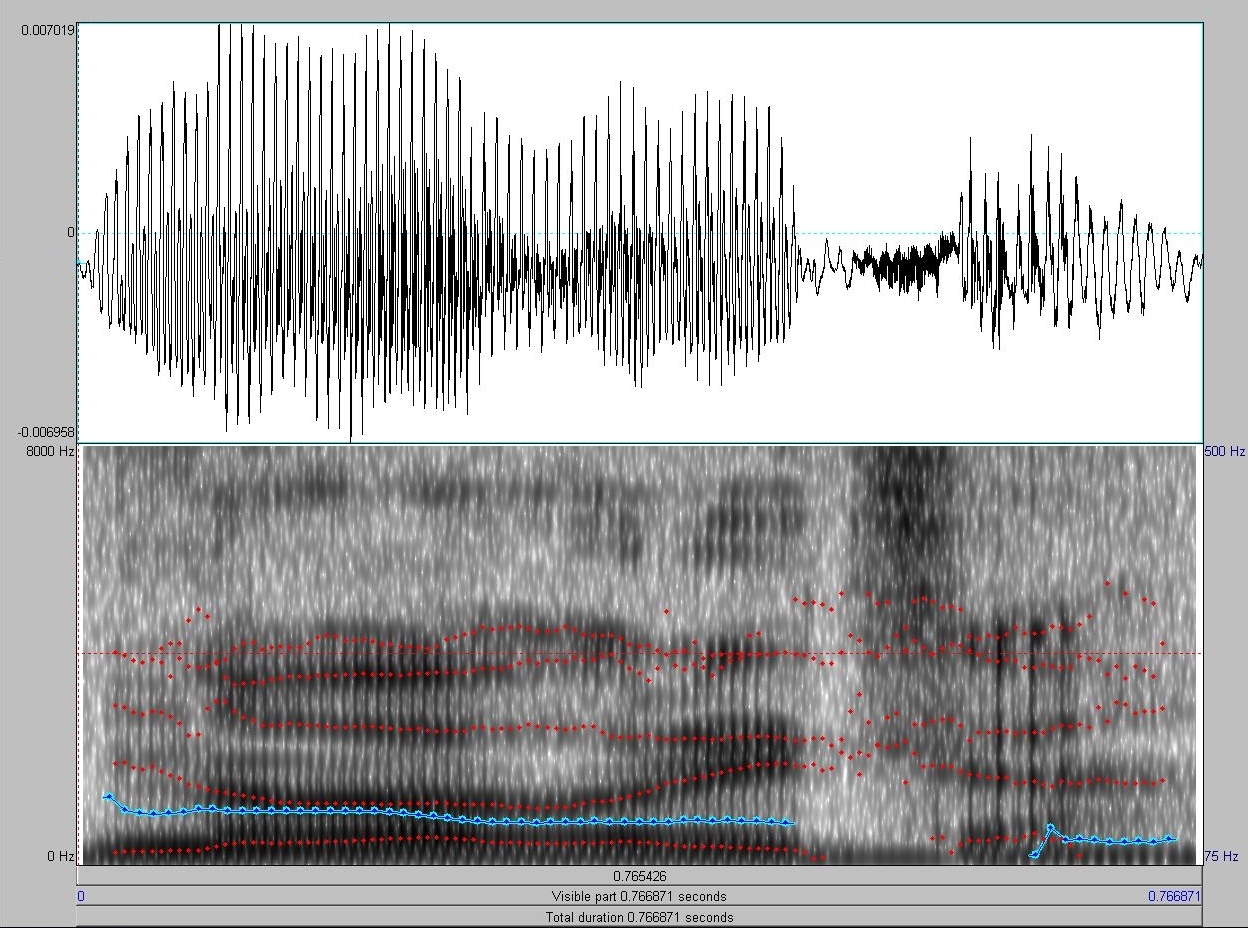The height and width of the screenshot is (928, 1248).
Task: Click the -0.006958 minimum amplitude label
Action: coord(46,432)
